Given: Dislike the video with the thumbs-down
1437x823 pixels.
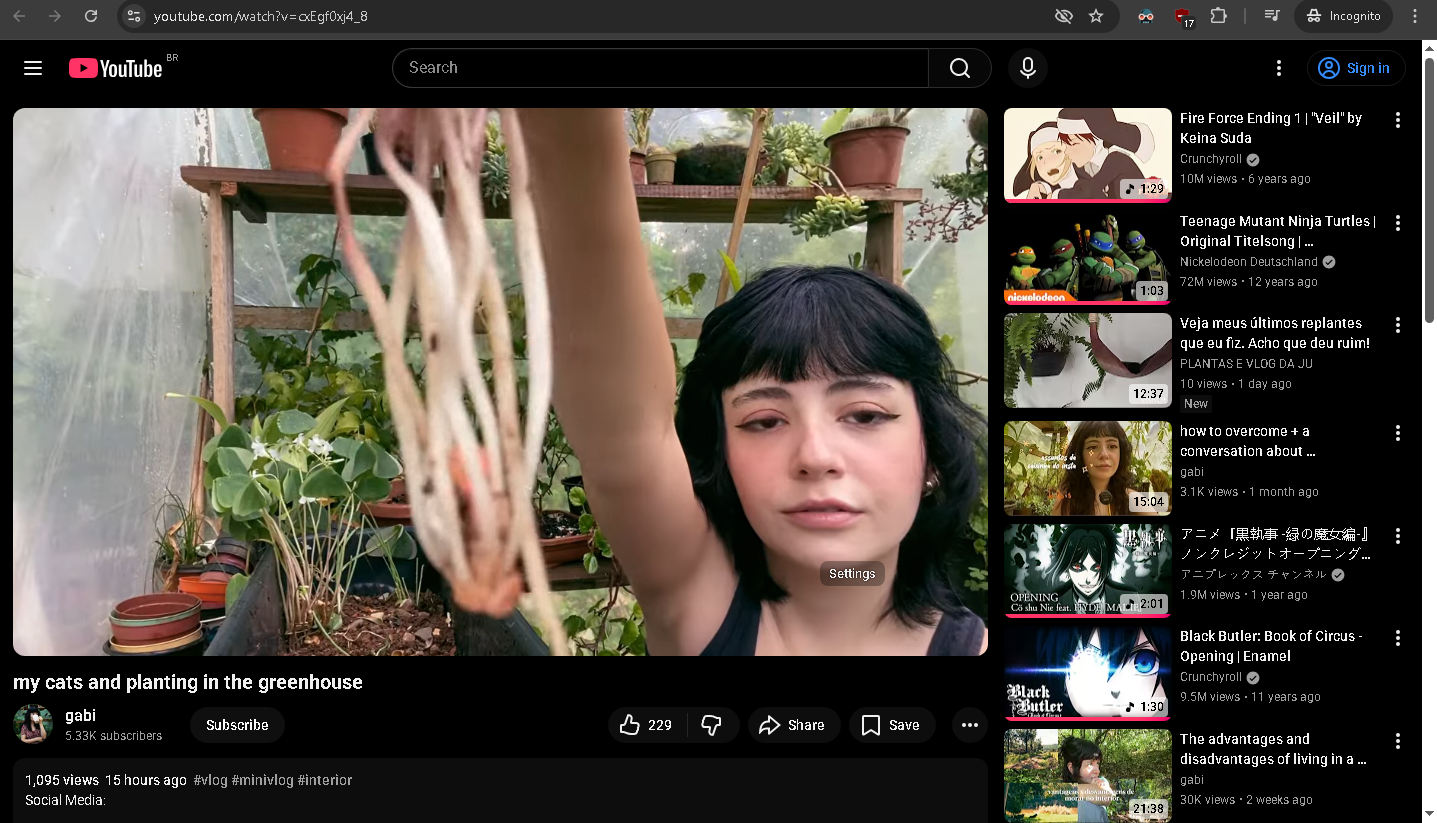Looking at the screenshot, I should 712,725.
